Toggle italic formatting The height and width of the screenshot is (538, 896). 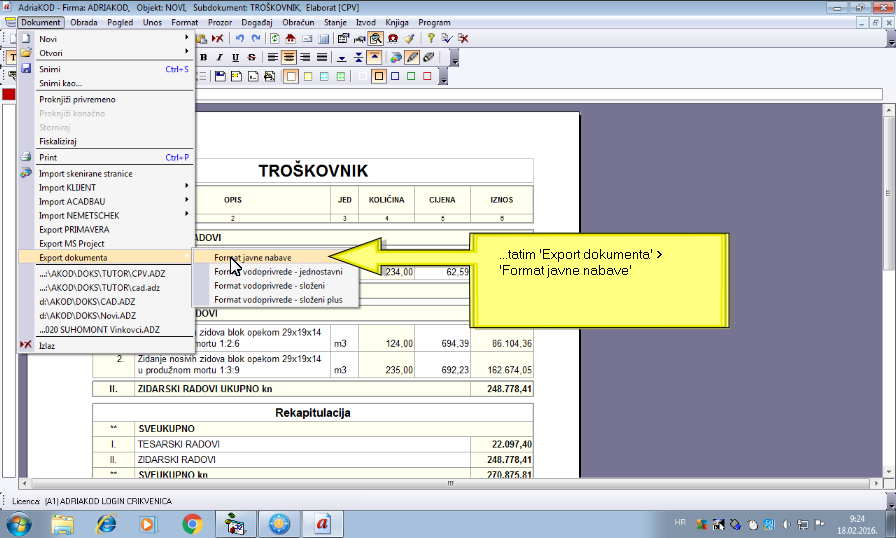pos(219,57)
